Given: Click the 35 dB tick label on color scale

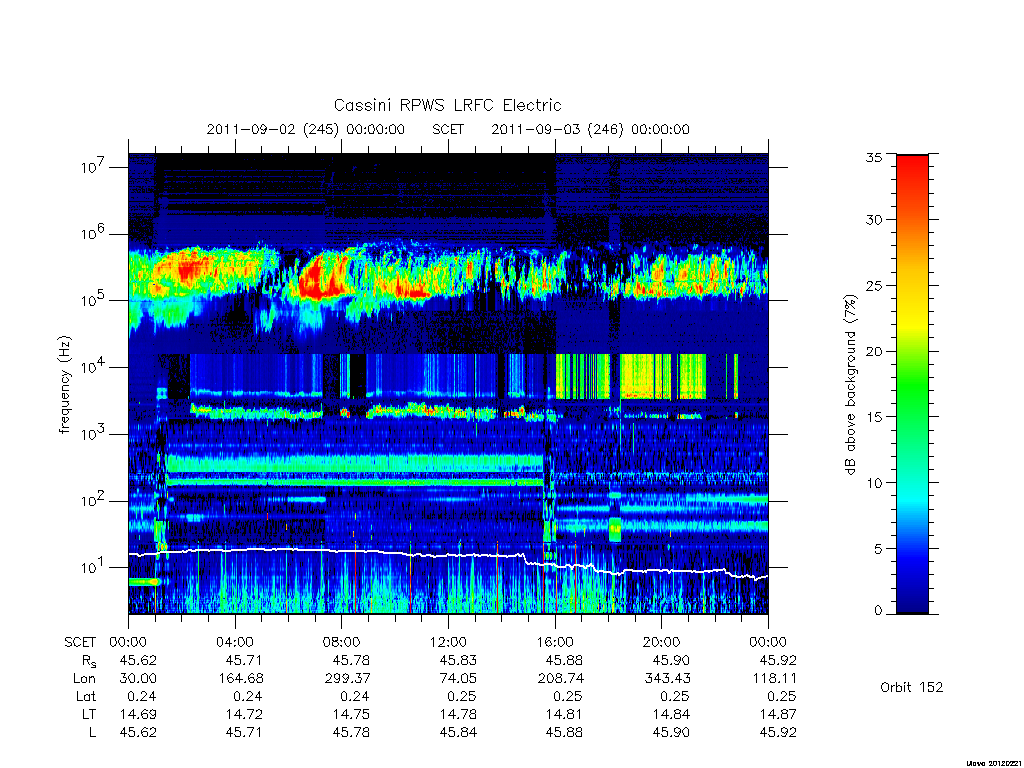Looking at the screenshot, I should [873, 157].
